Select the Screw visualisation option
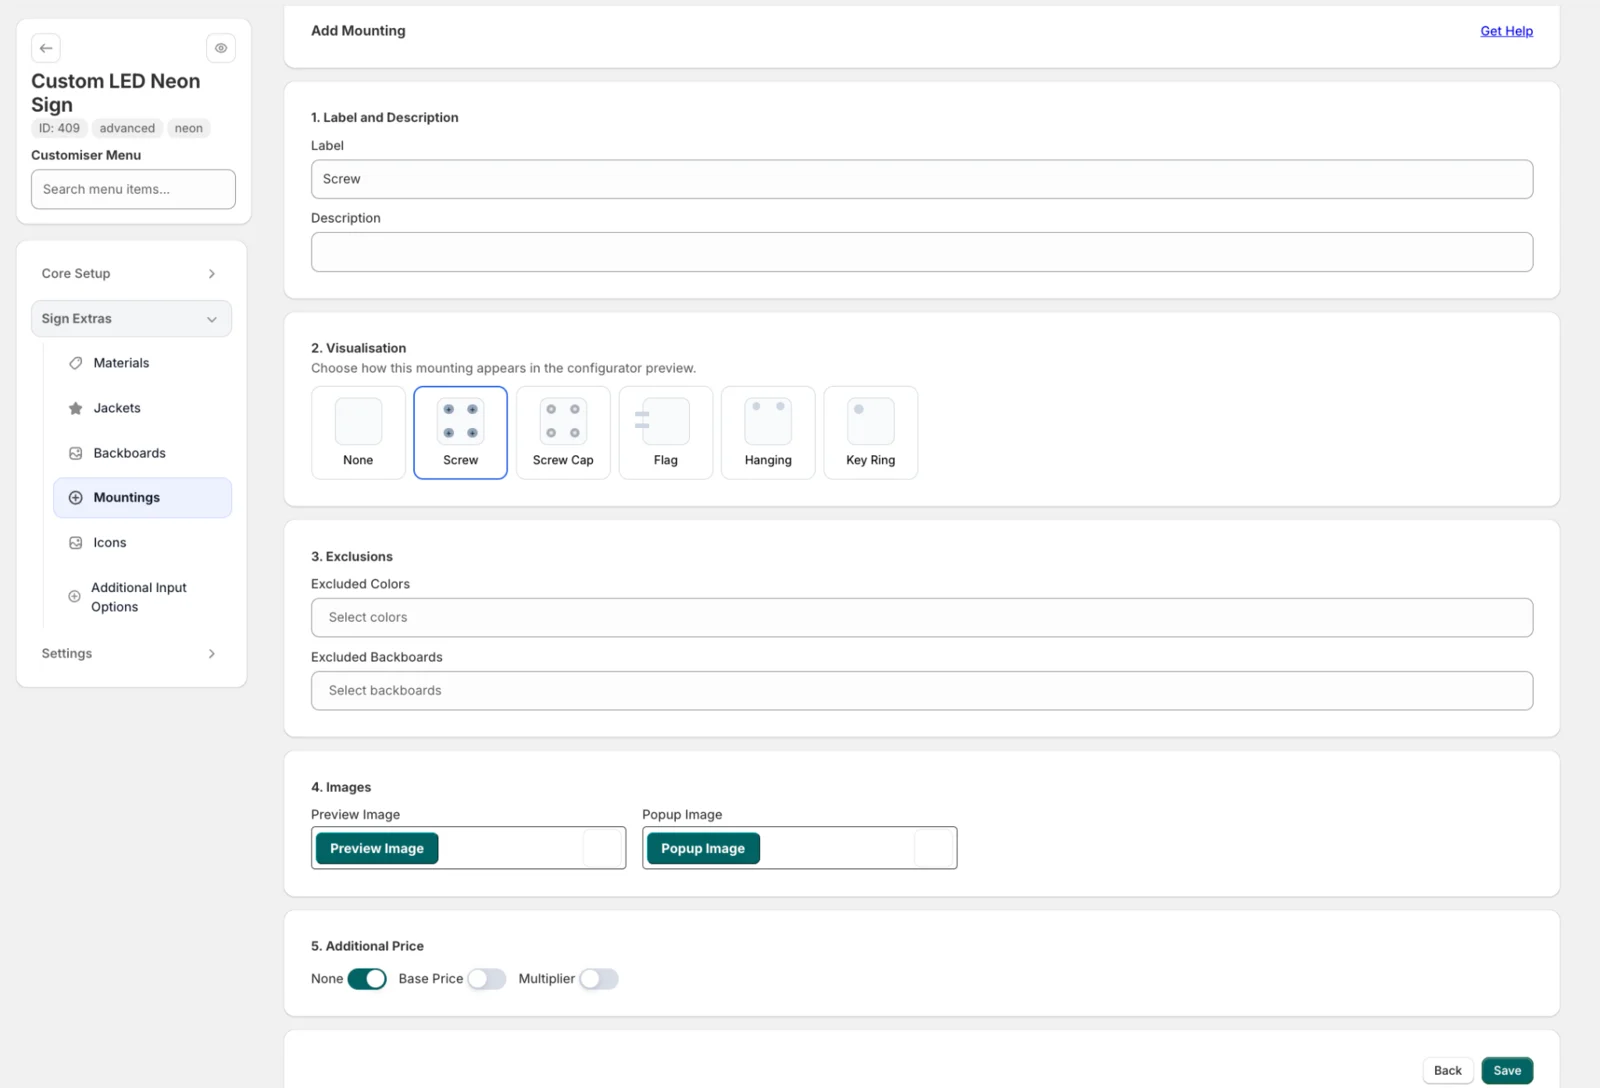 [x=461, y=433]
